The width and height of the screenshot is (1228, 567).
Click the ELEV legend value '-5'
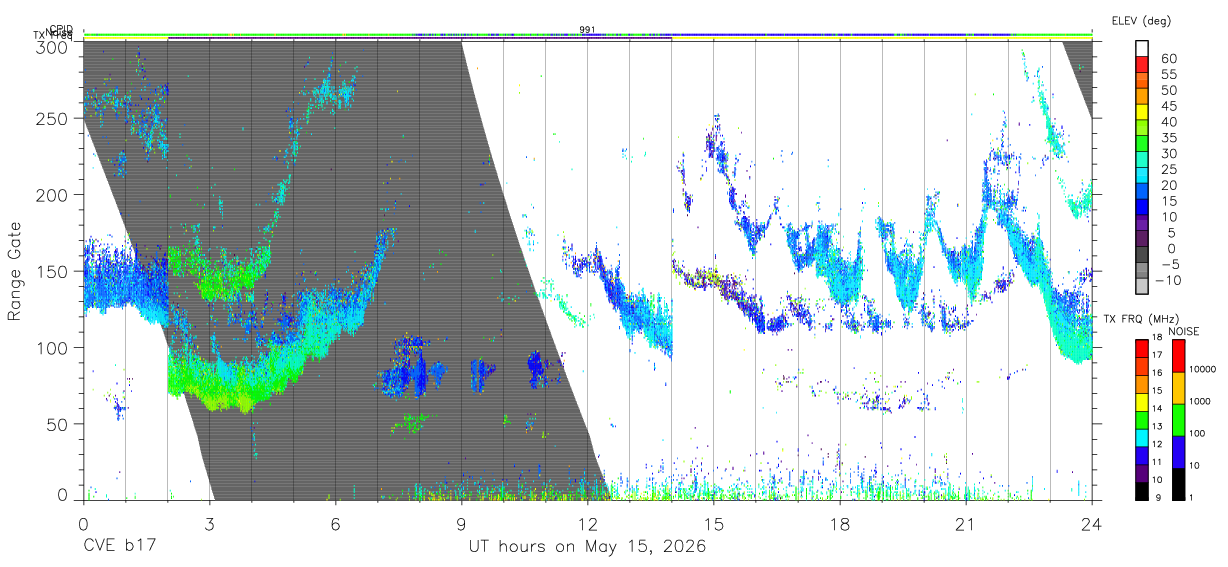click(1168, 264)
